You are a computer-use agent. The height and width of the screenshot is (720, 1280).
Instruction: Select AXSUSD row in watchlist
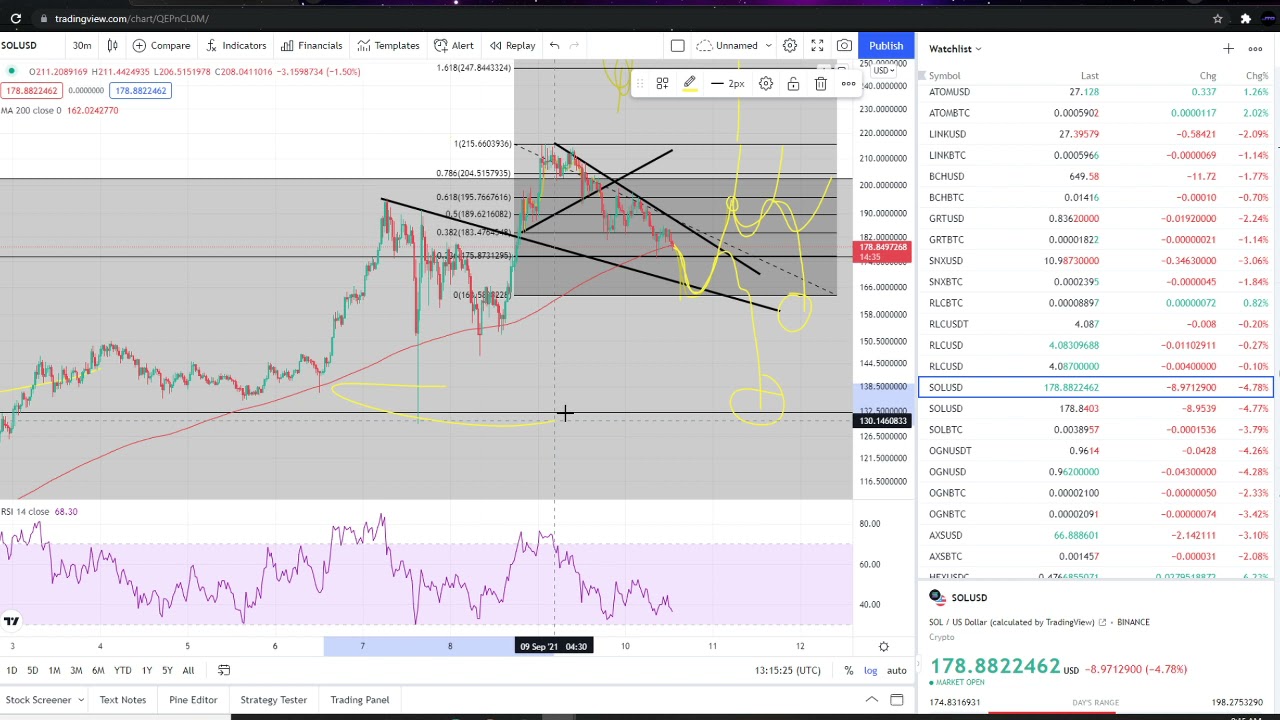(1095, 535)
